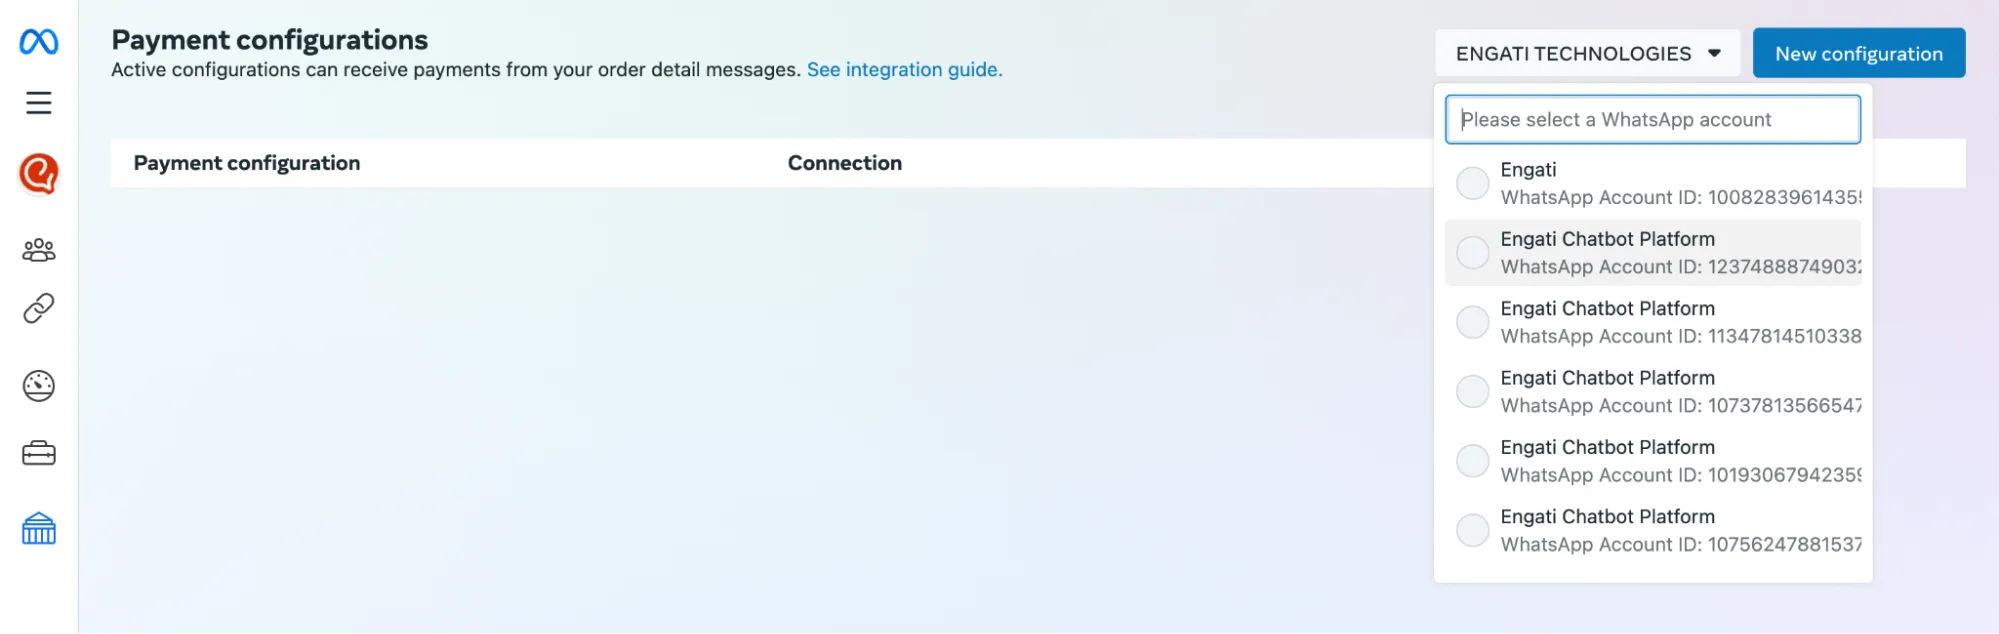Open the chain link icon in sidebar

(39, 309)
